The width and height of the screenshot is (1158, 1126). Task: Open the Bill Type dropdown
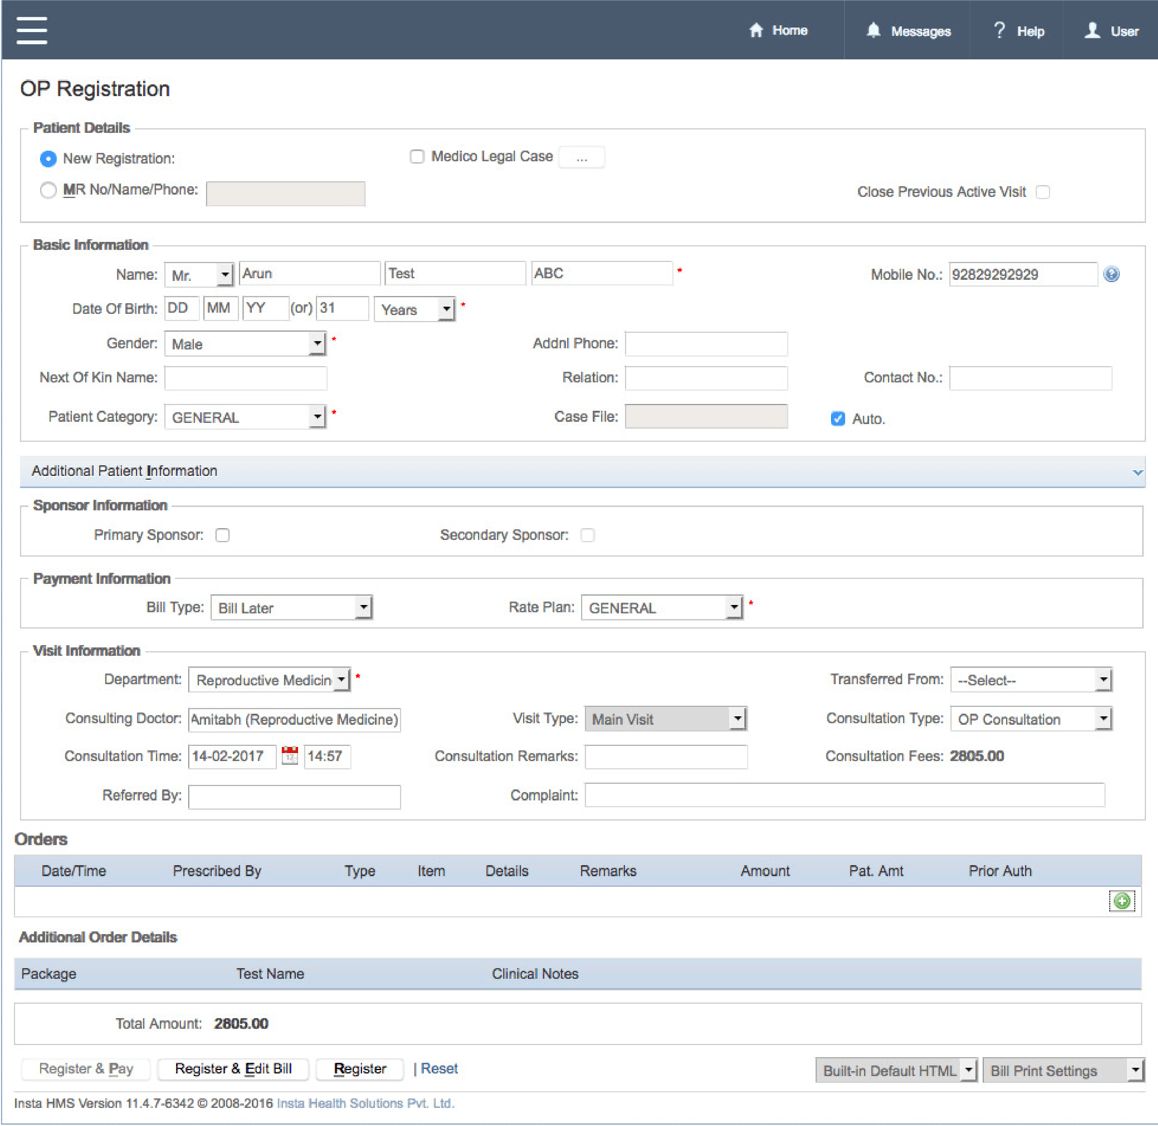coord(291,608)
